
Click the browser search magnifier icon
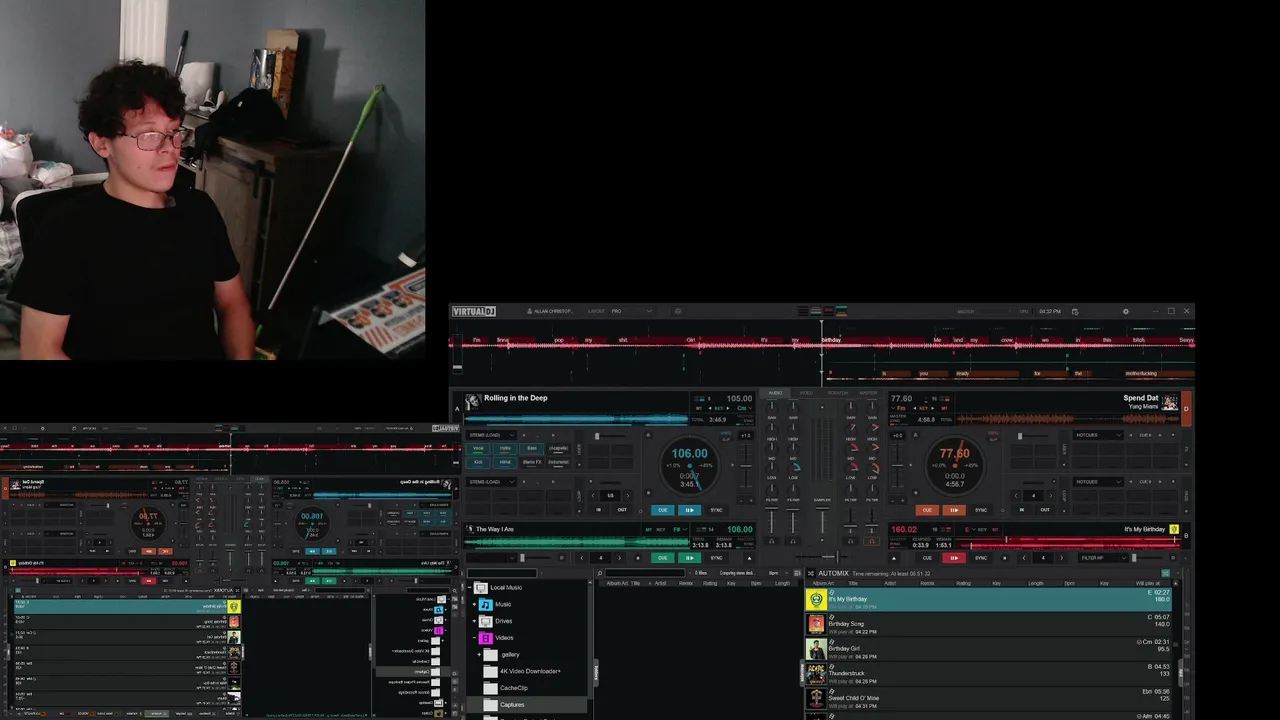[600, 573]
